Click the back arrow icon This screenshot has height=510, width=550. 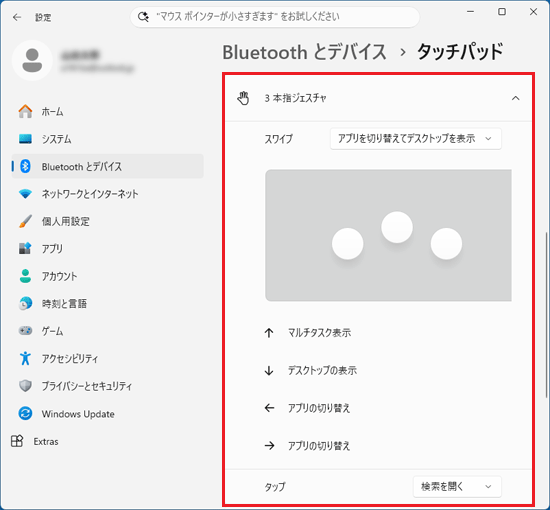pos(17,17)
